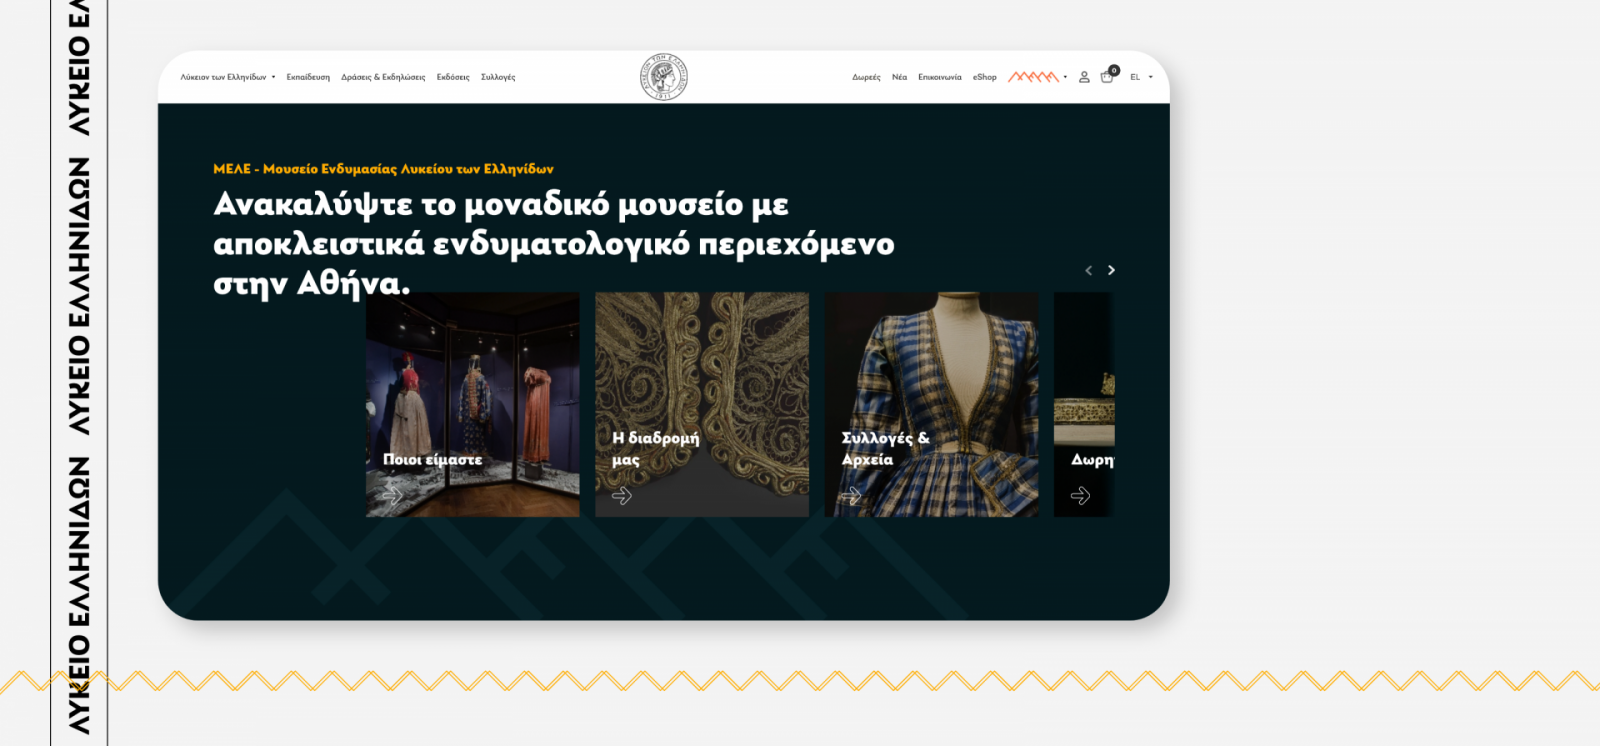Click arrow on the partially visible Δωρη card
Viewport: 1600px width, 746px height.
[x=1080, y=496]
